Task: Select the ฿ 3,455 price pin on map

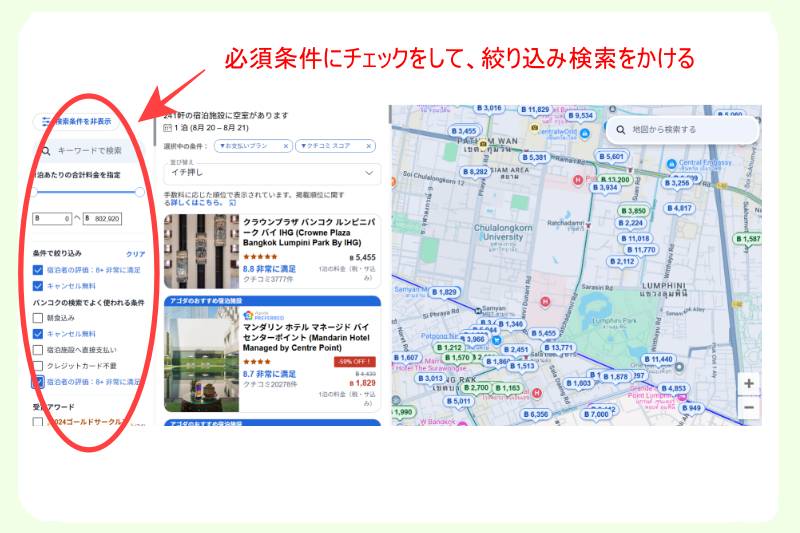Action: click(x=464, y=131)
